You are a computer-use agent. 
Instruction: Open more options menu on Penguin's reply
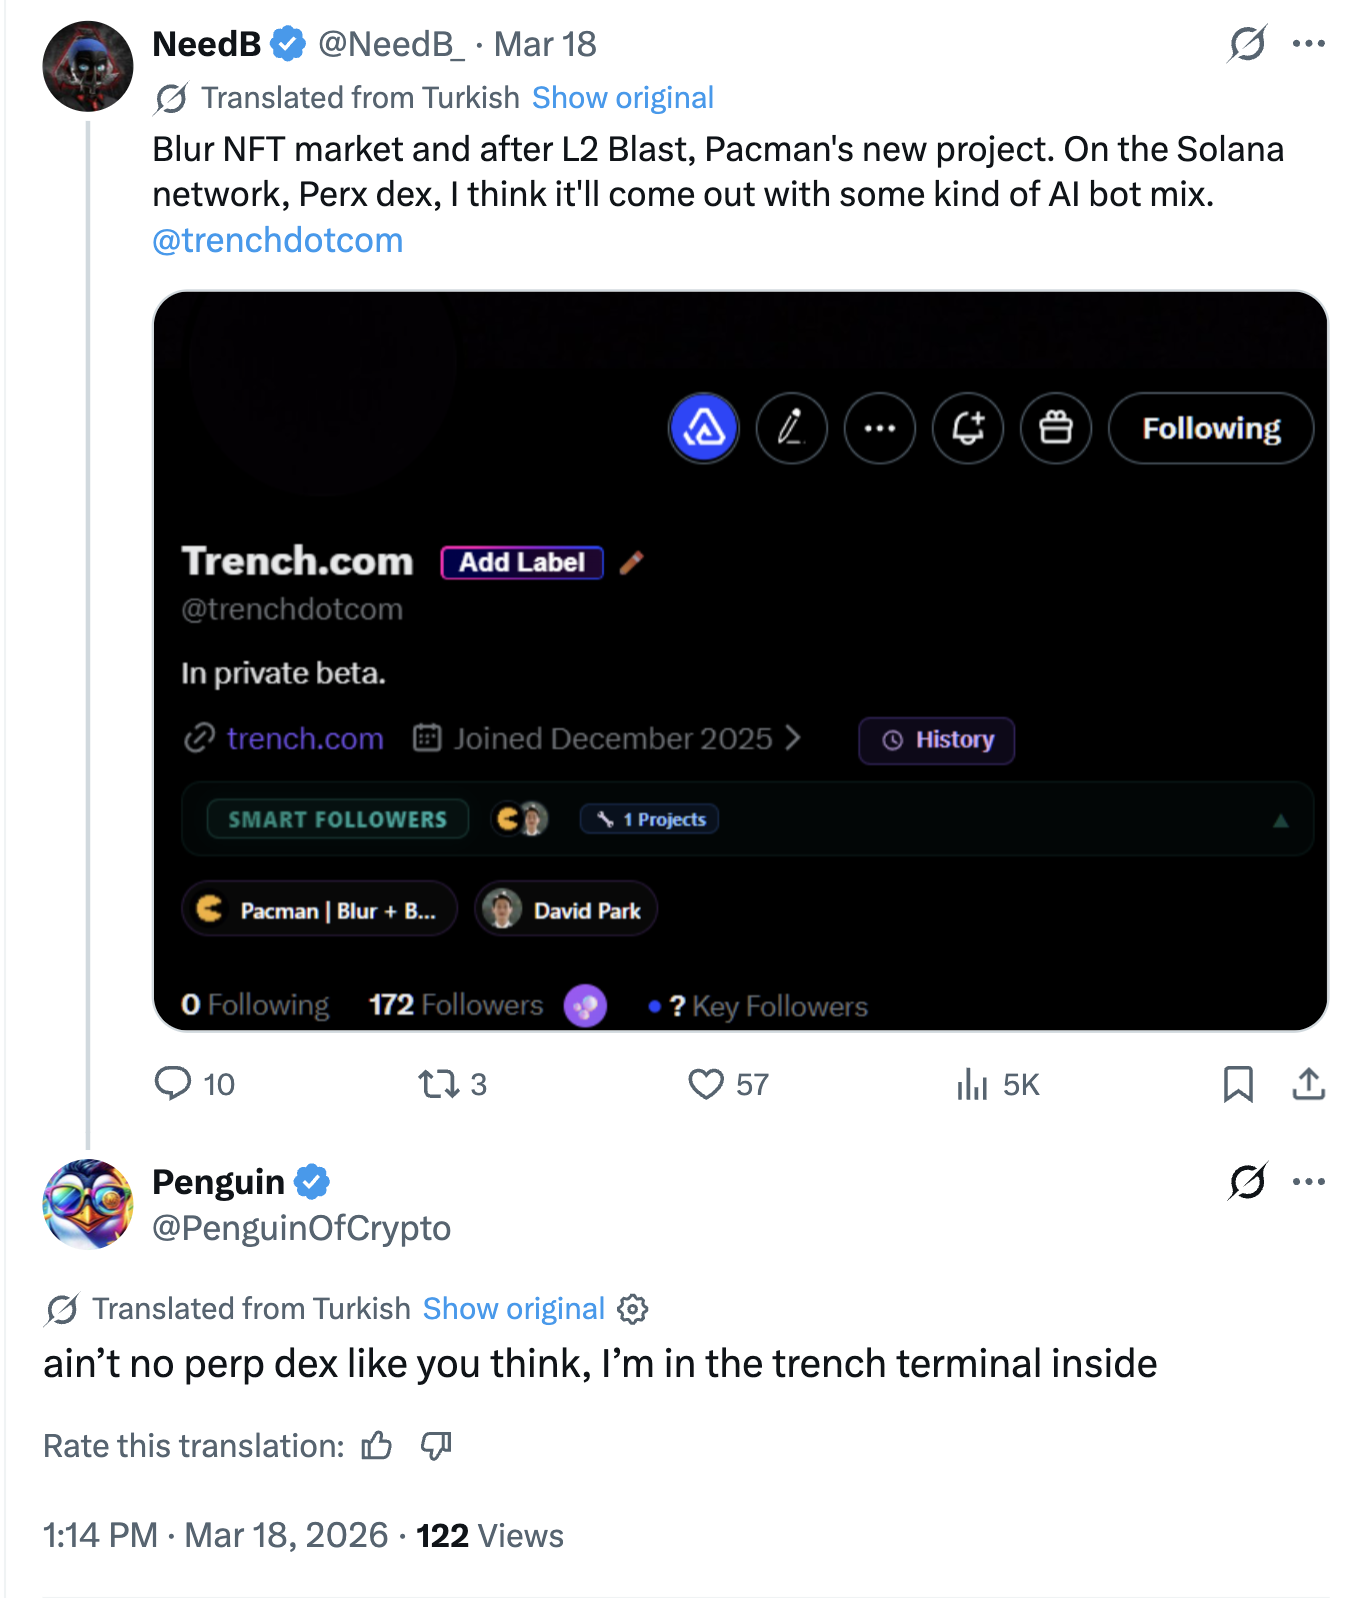(1308, 1181)
